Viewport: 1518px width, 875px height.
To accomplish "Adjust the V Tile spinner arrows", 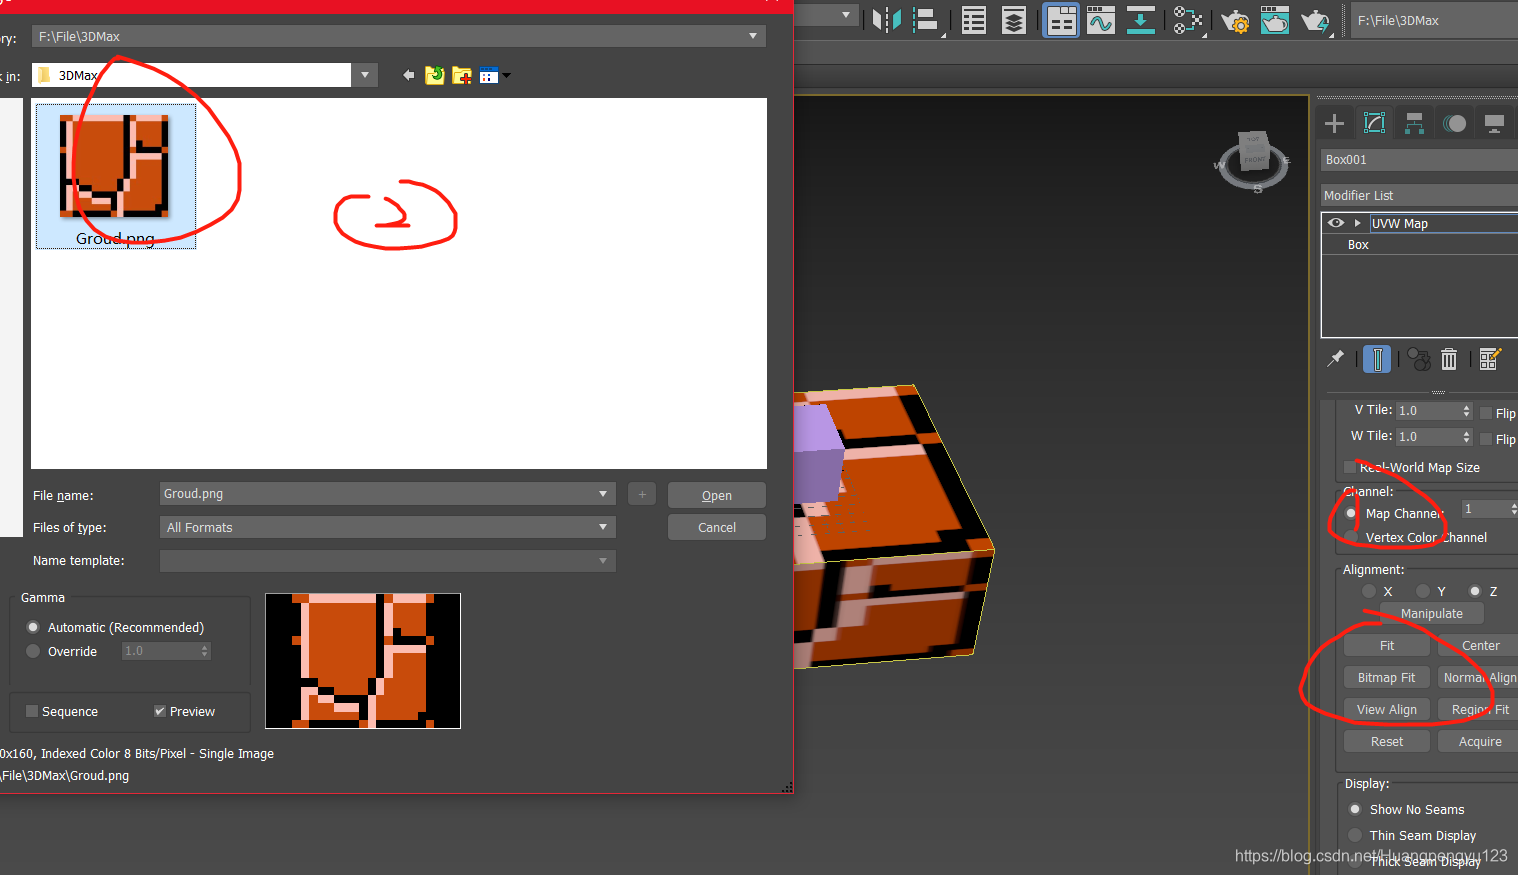I will [x=1466, y=411].
